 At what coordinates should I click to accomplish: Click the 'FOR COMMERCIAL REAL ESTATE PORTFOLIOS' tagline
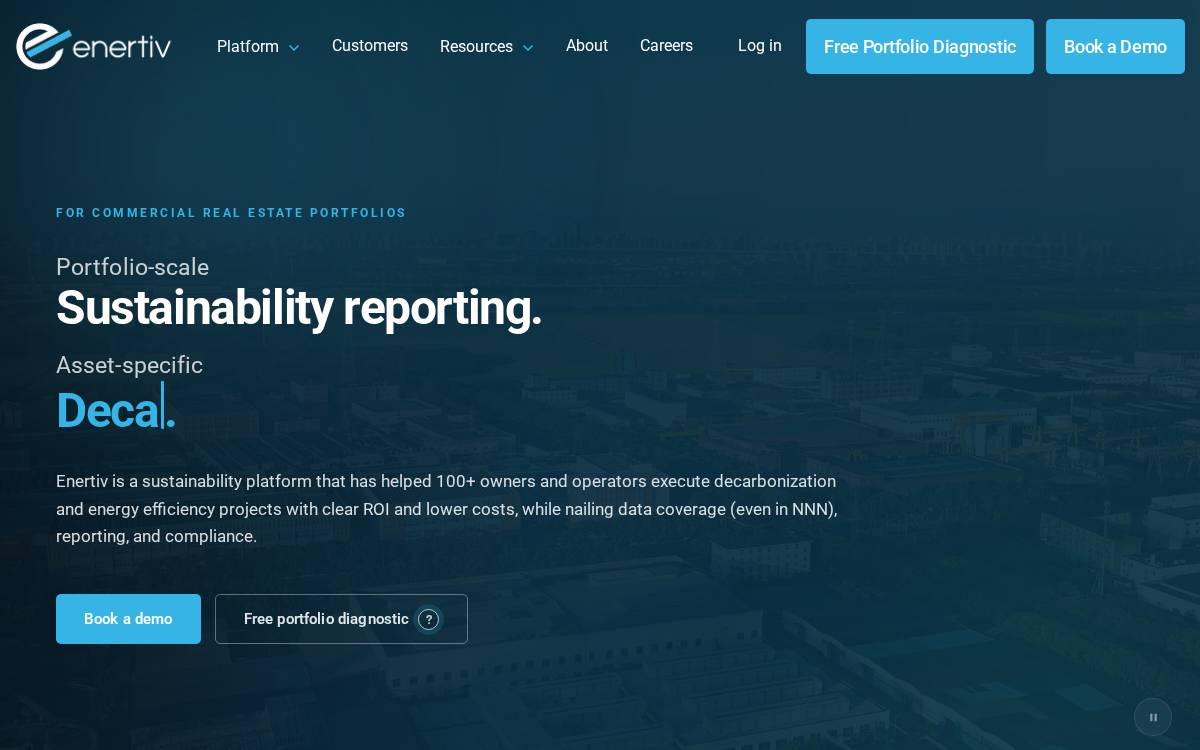coord(231,213)
